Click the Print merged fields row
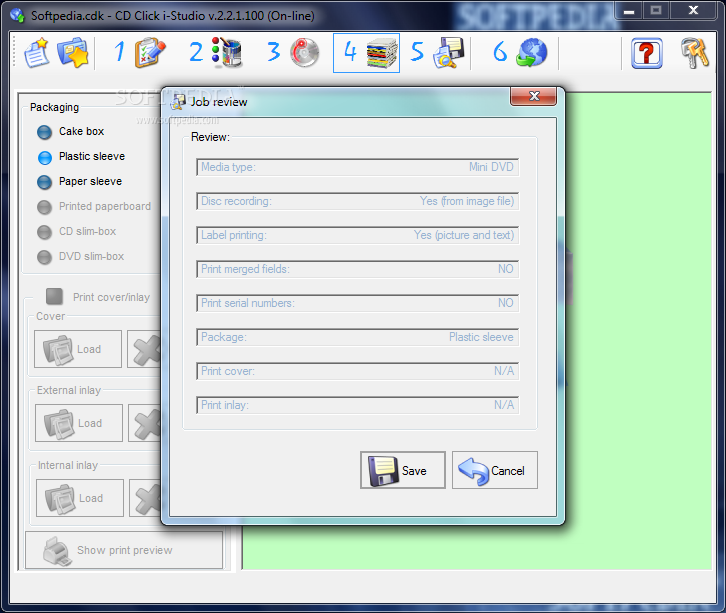The width and height of the screenshot is (726, 613). 357,269
